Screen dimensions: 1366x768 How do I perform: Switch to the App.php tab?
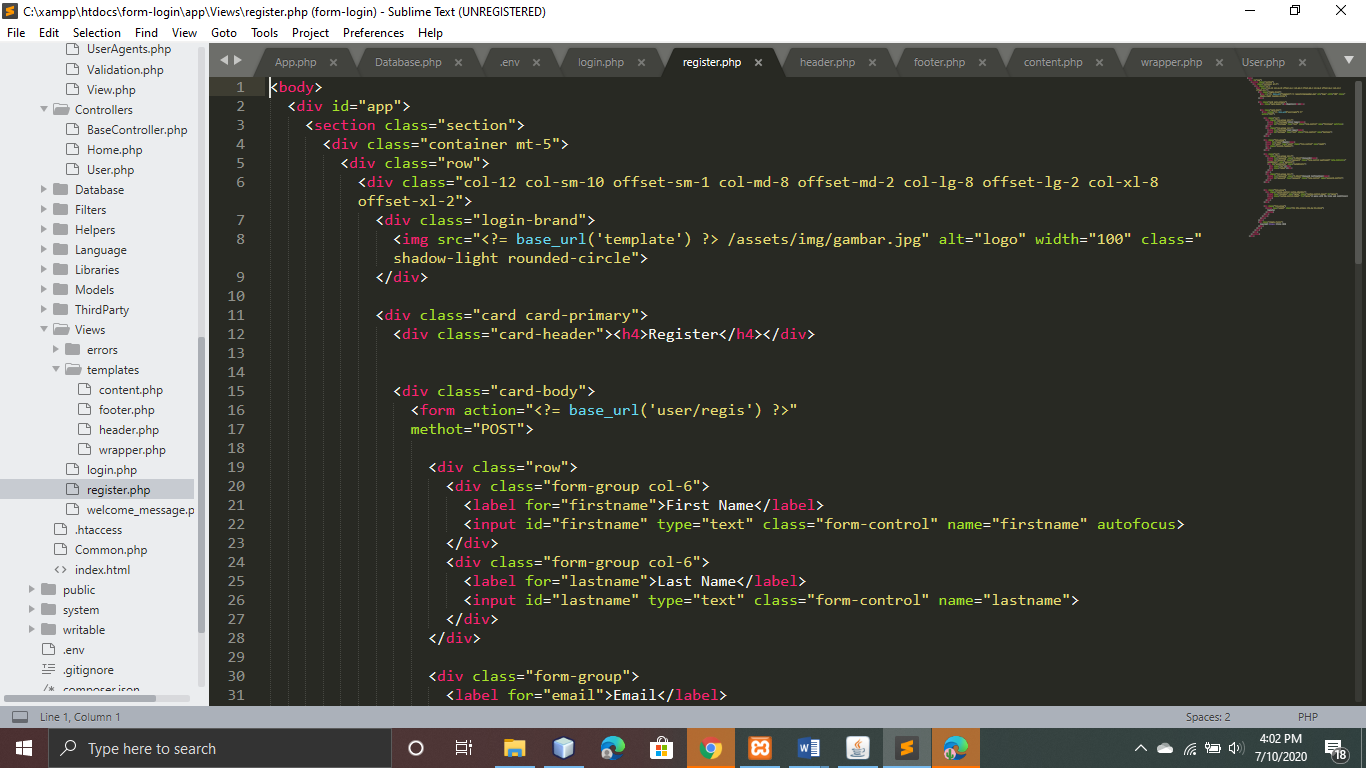(296, 62)
